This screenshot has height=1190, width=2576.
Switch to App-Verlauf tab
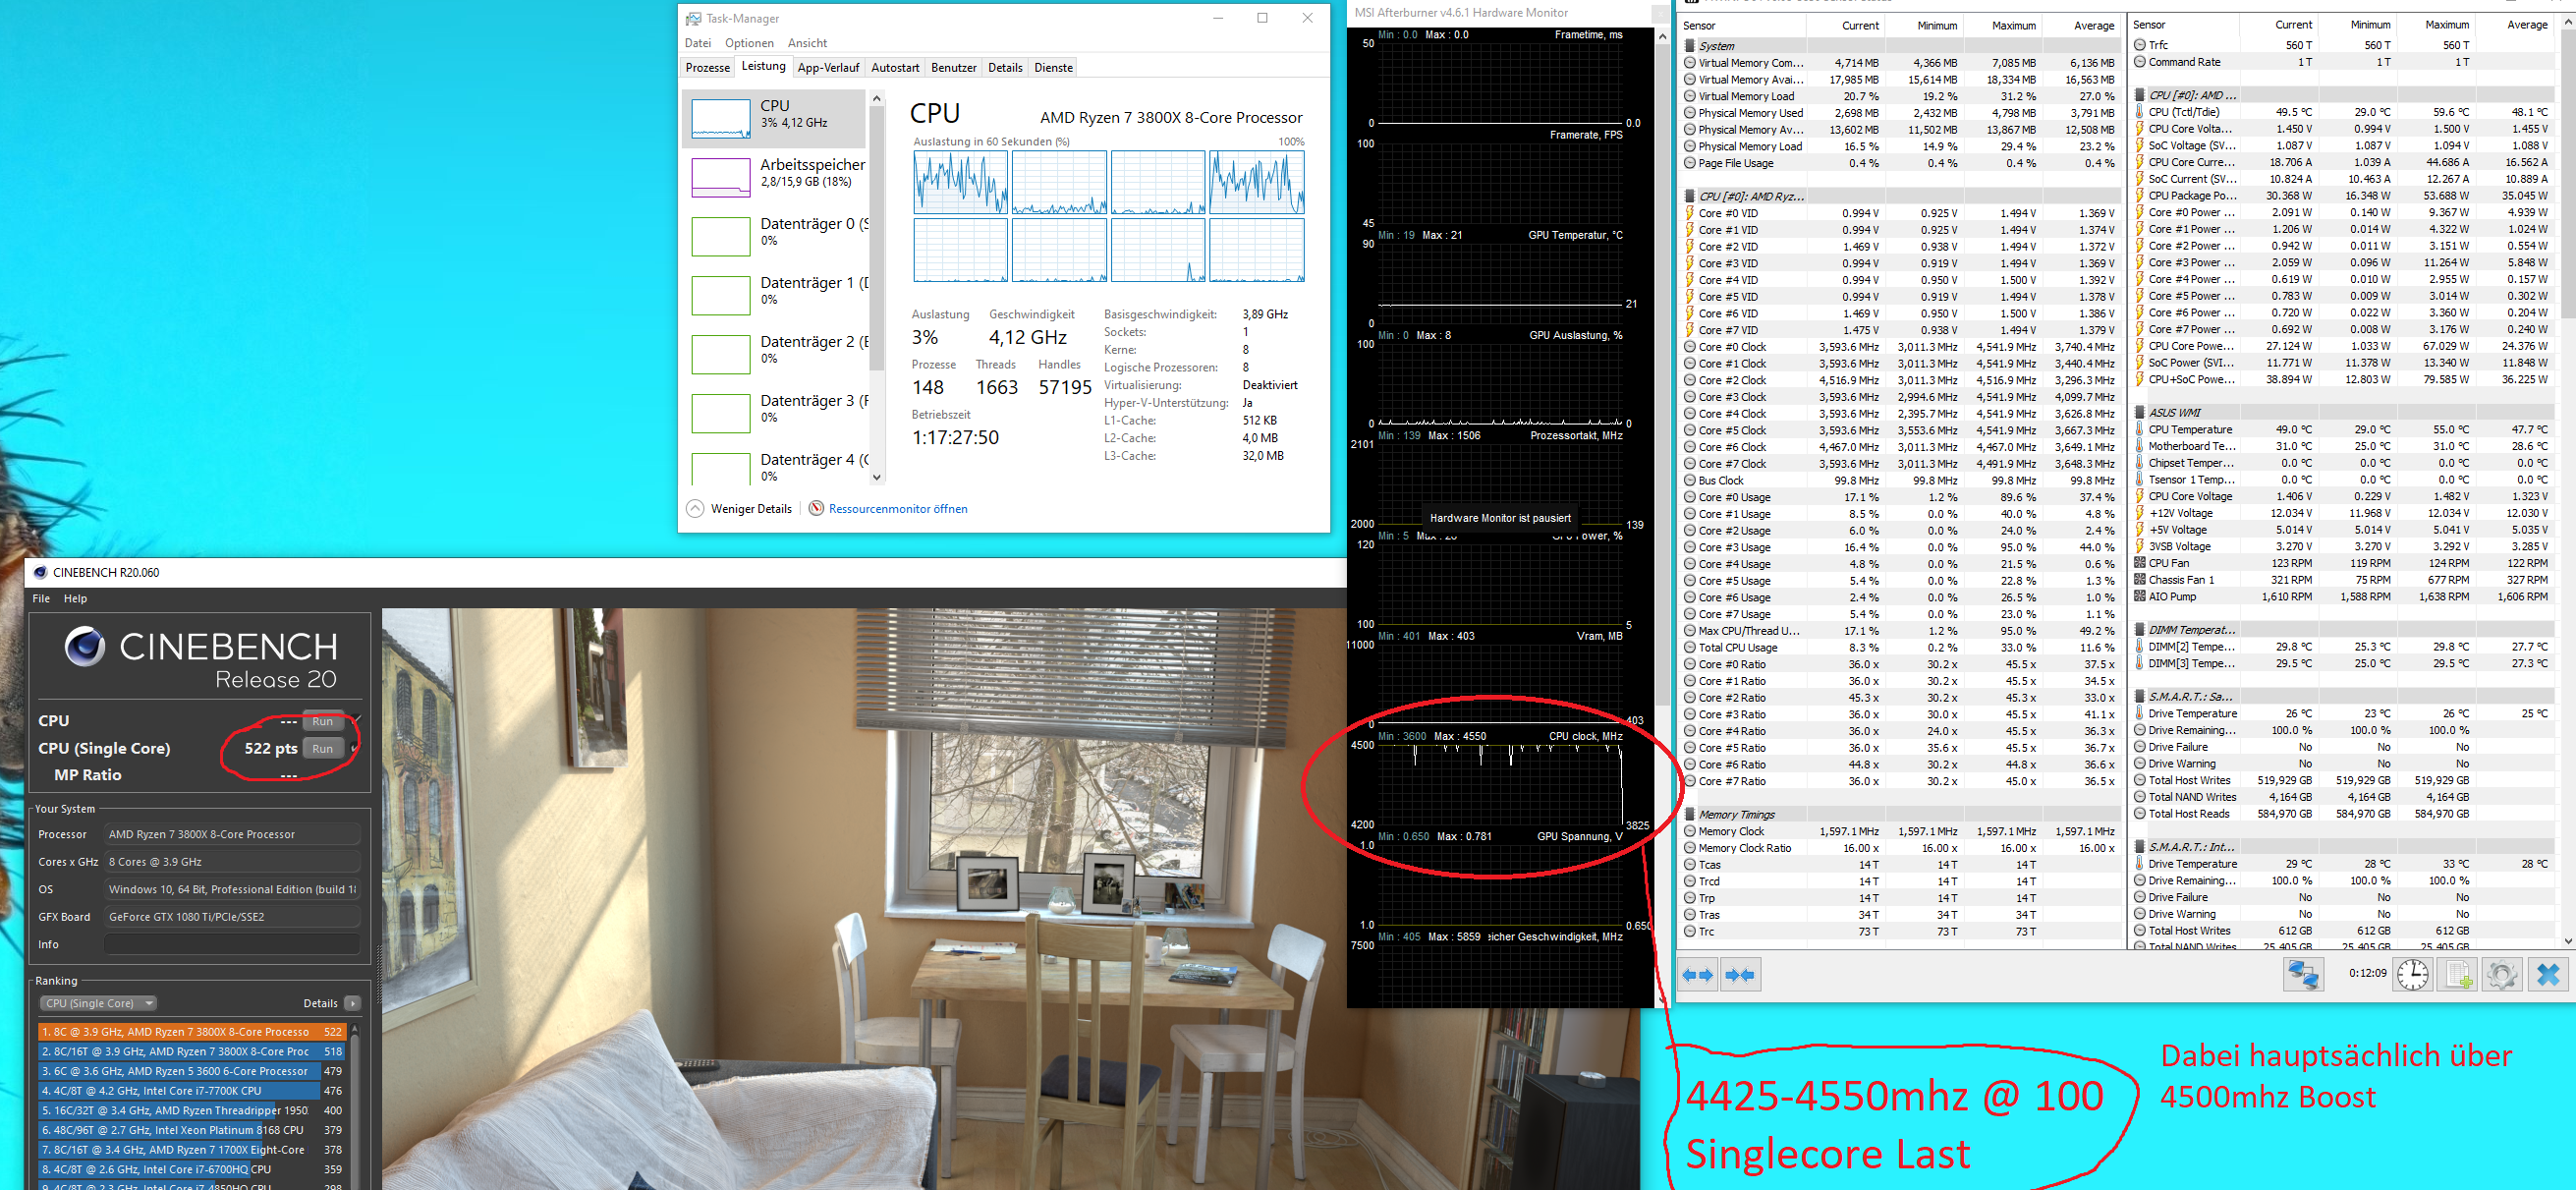click(x=828, y=68)
